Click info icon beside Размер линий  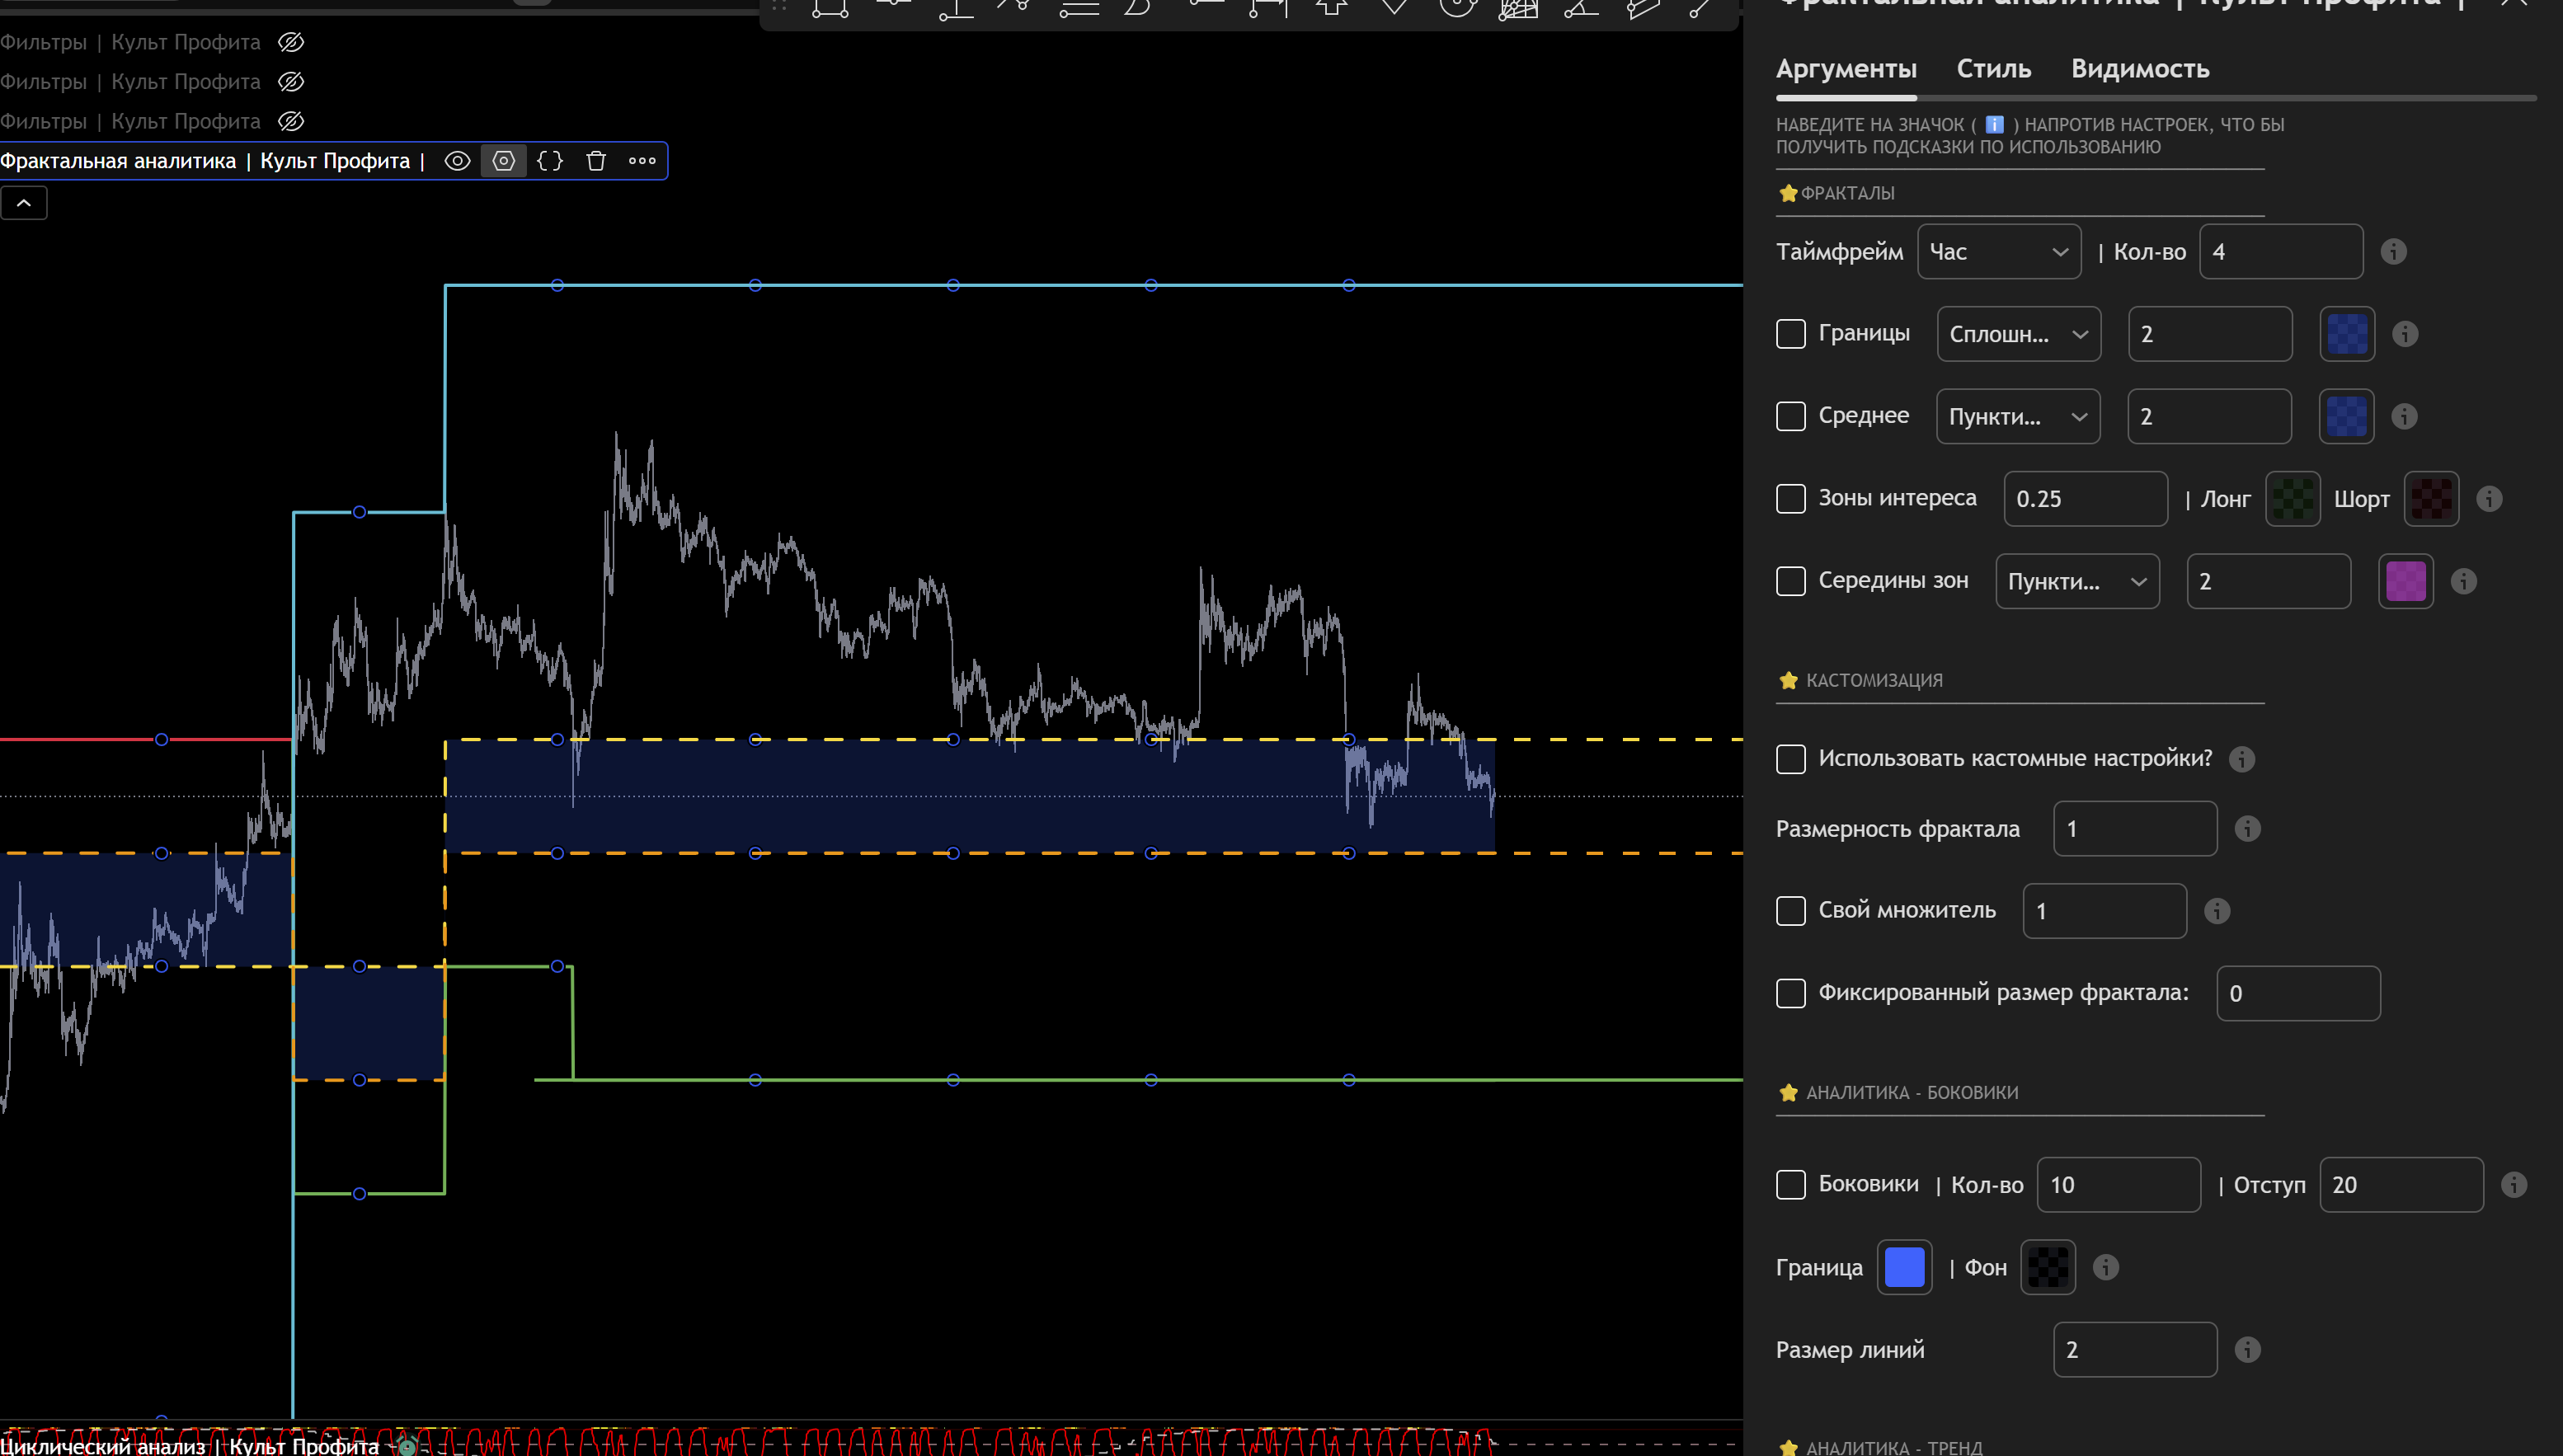click(x=2247, y=1350)
